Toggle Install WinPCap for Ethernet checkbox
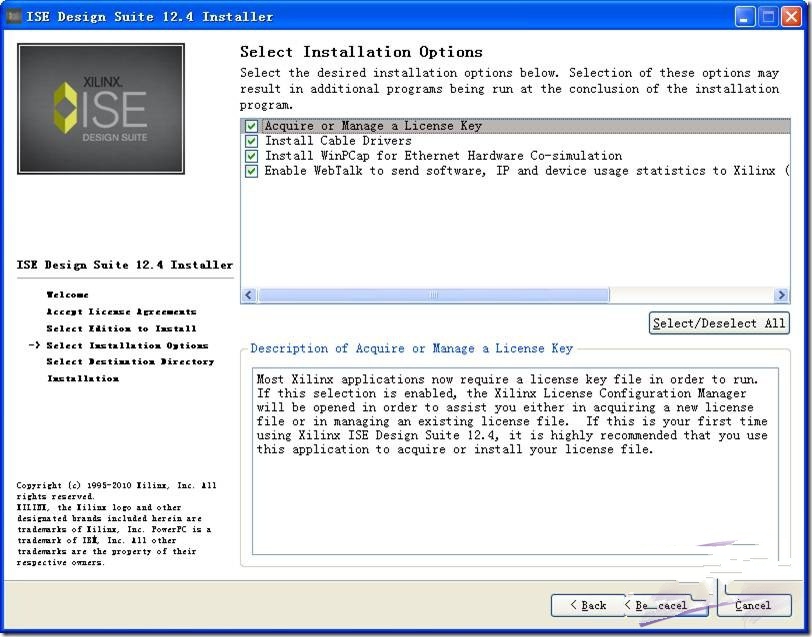 click(x=252, y=156)
